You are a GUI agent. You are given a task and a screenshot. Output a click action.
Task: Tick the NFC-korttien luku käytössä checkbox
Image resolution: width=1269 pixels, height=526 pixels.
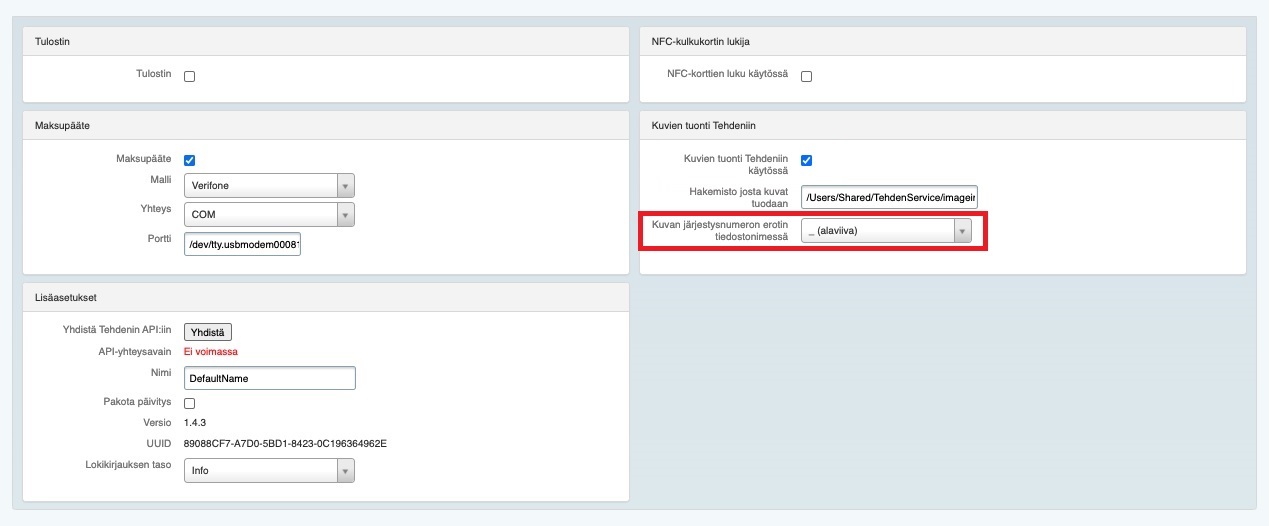point(806,76)
